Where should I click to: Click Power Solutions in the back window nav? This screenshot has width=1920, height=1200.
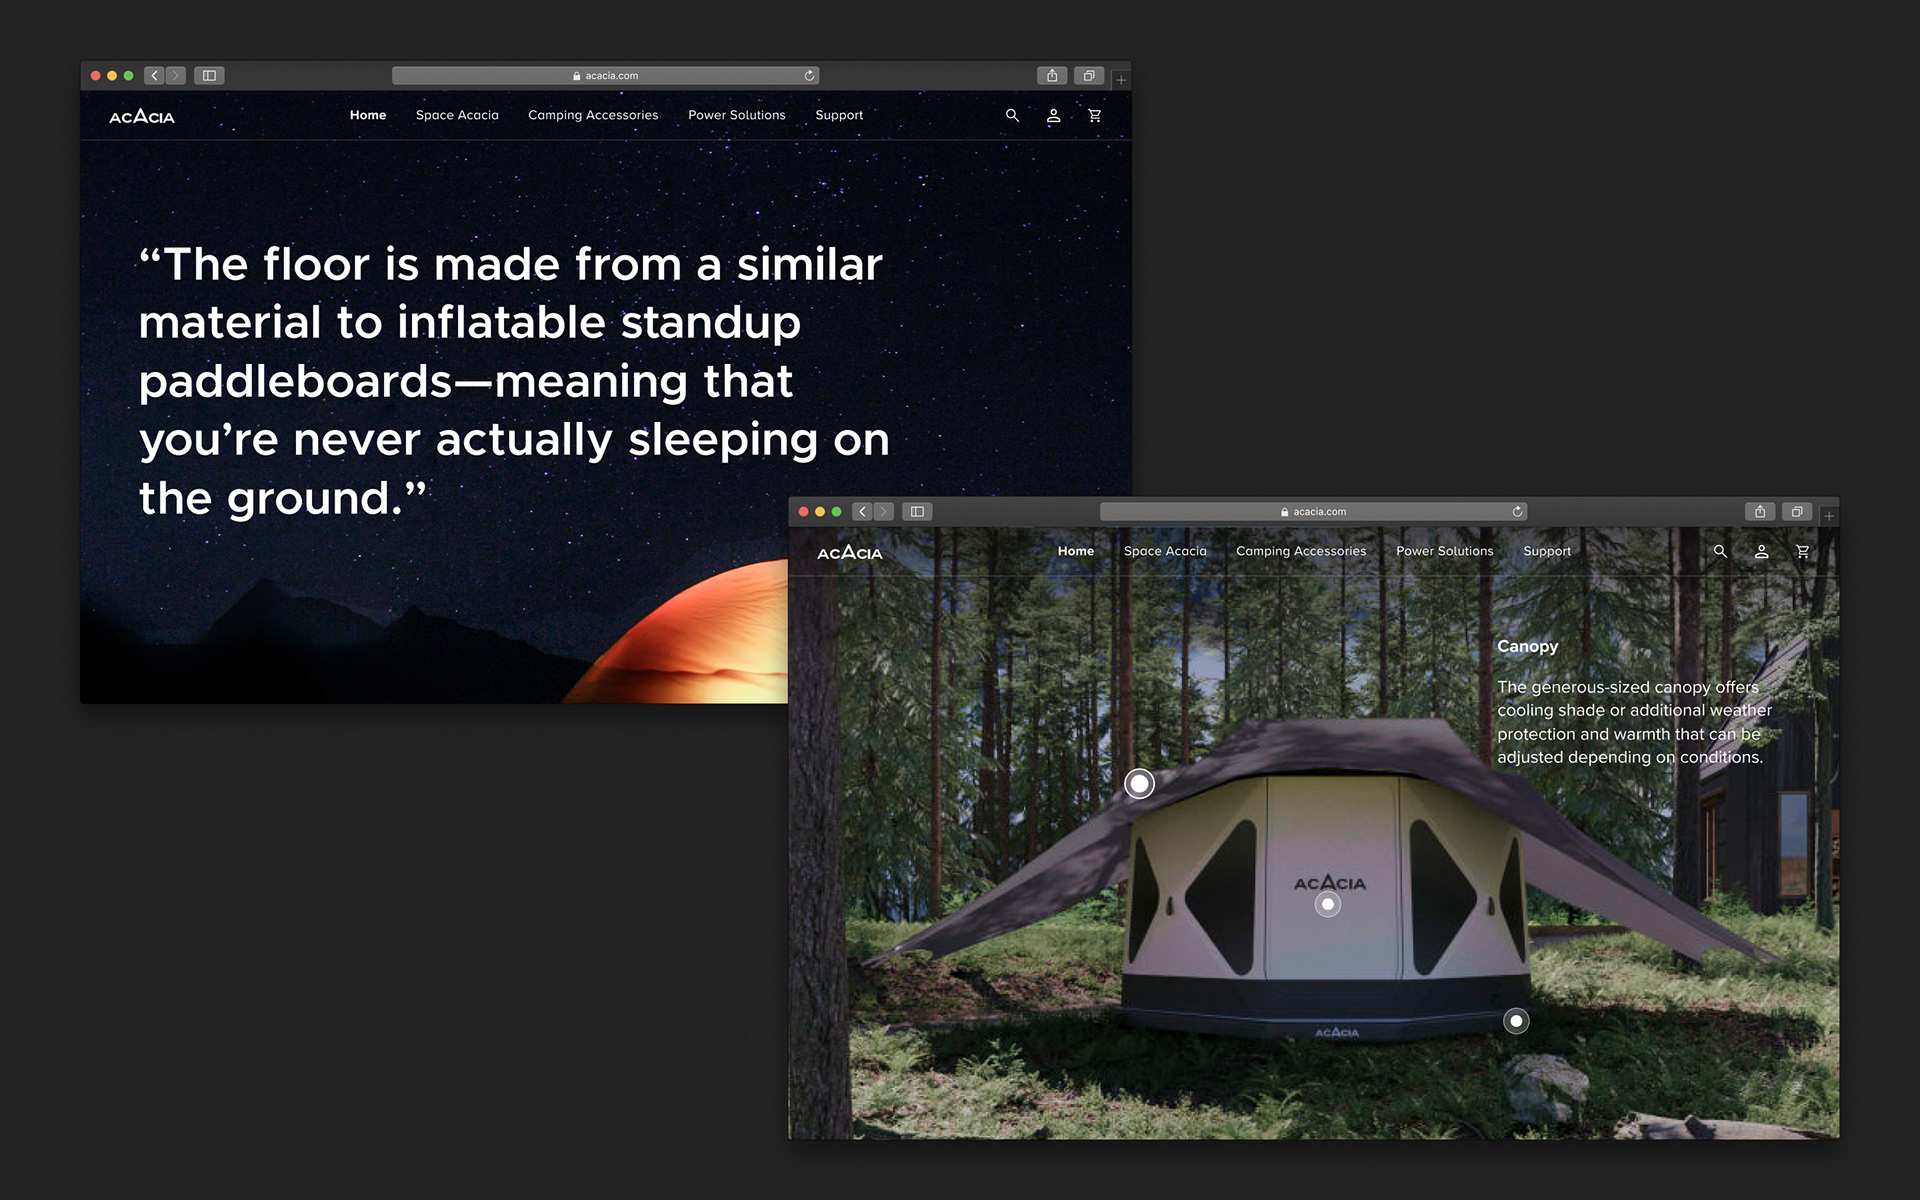pos(736,116)
